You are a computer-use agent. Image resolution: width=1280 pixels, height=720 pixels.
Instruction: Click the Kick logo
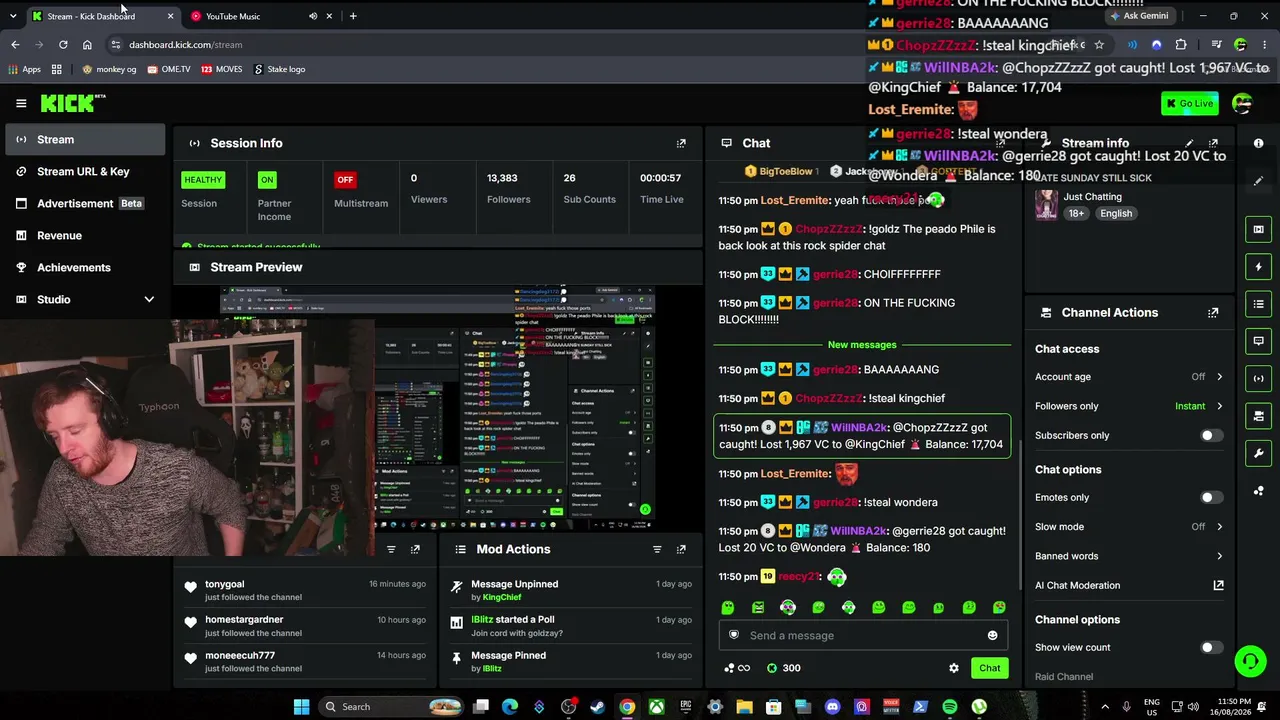pos(73,103)
